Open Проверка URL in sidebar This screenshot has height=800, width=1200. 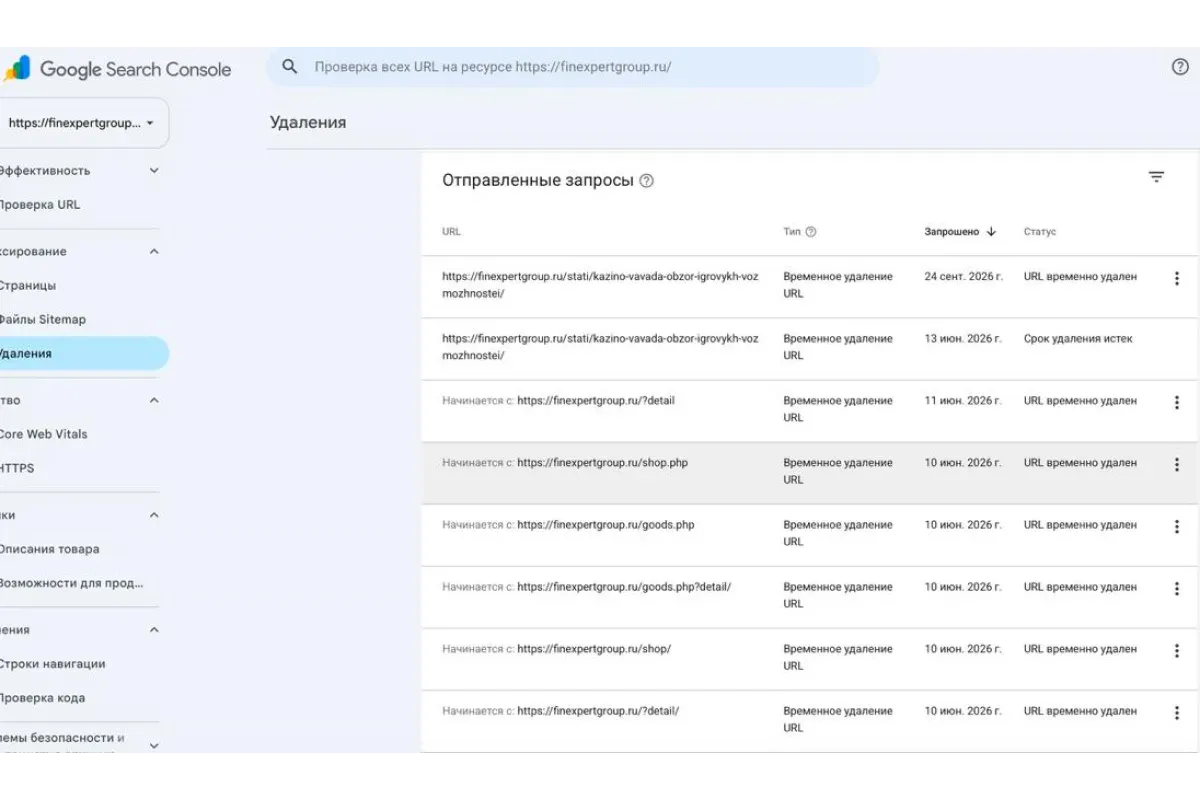tap(40, 205)
